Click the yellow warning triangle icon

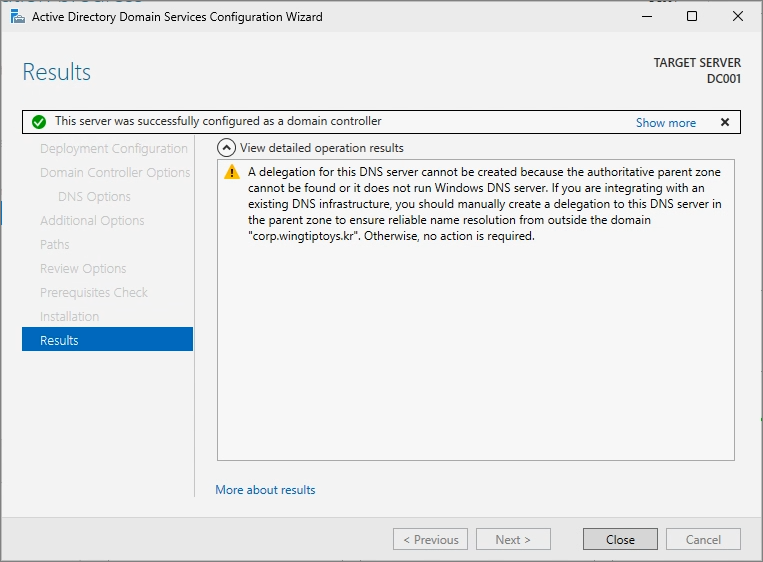pos(232,172)
